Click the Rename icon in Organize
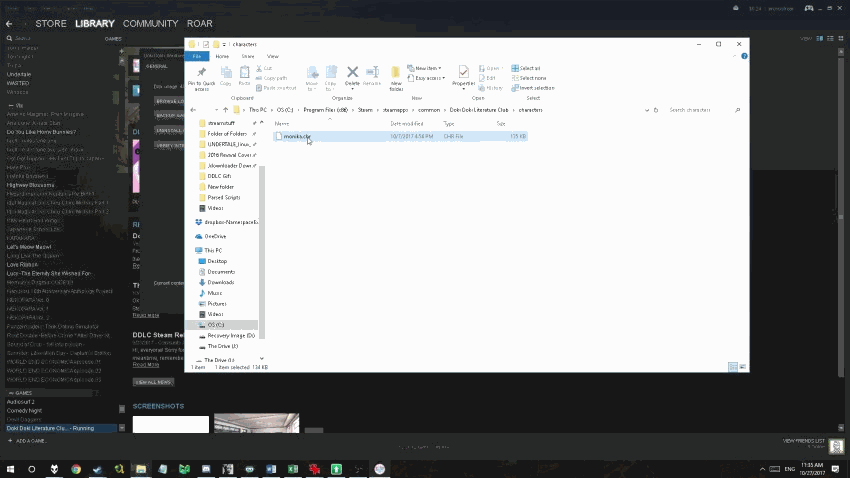Image resolution: width=850 pixels, height=478 pixels. (x=372, y=72)
